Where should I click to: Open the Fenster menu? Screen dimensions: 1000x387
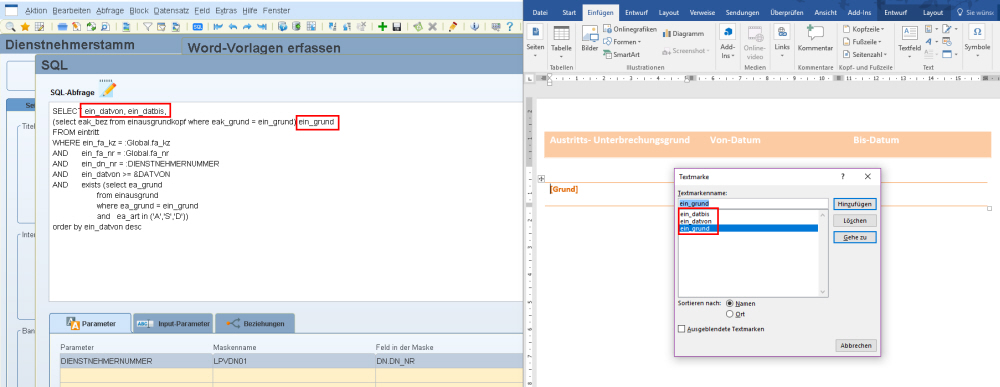click(x=276, y=11)
